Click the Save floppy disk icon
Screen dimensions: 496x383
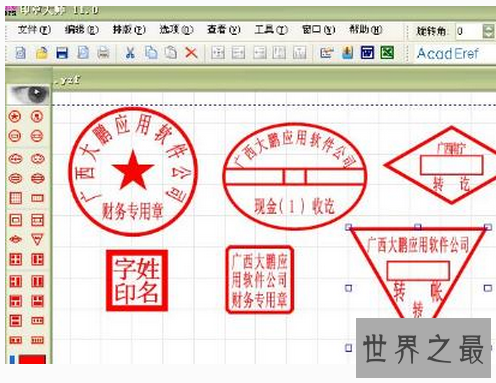tap(62, 53)
